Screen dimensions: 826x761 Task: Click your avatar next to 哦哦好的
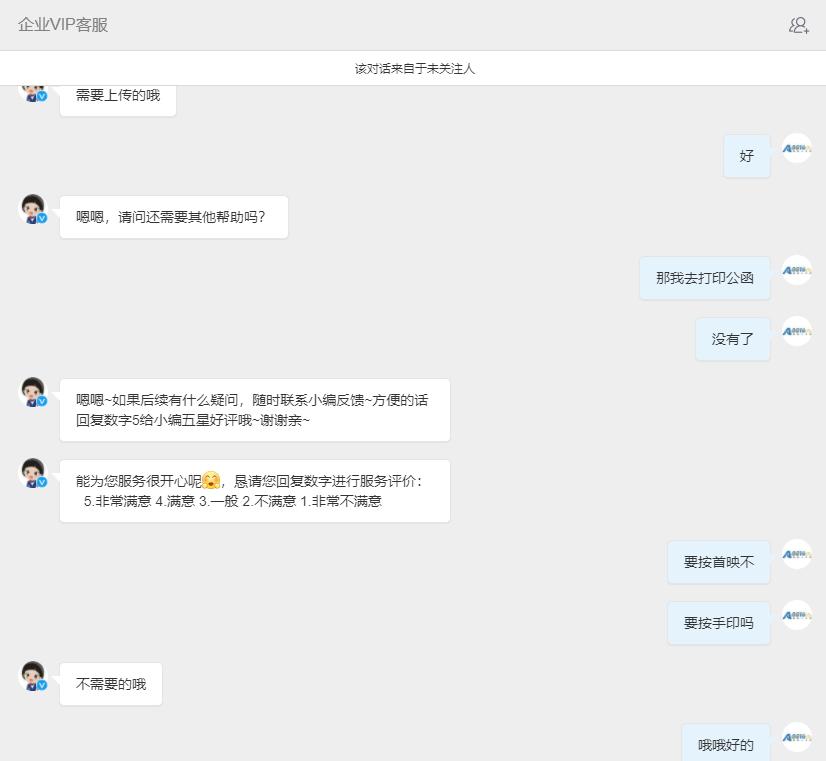796,737
